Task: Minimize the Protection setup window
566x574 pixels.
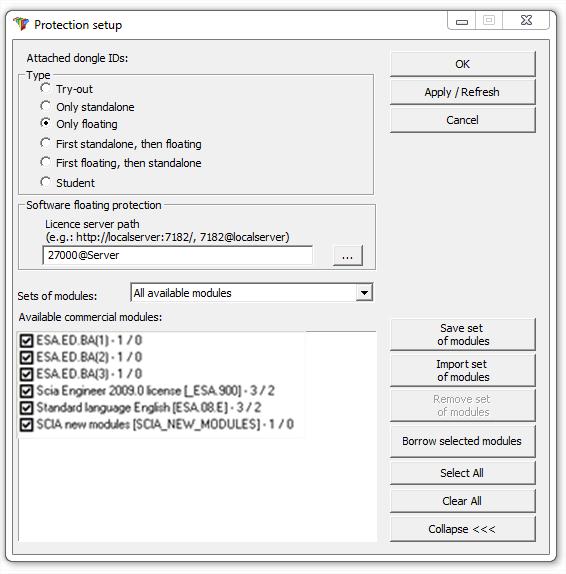Action: 462,21
